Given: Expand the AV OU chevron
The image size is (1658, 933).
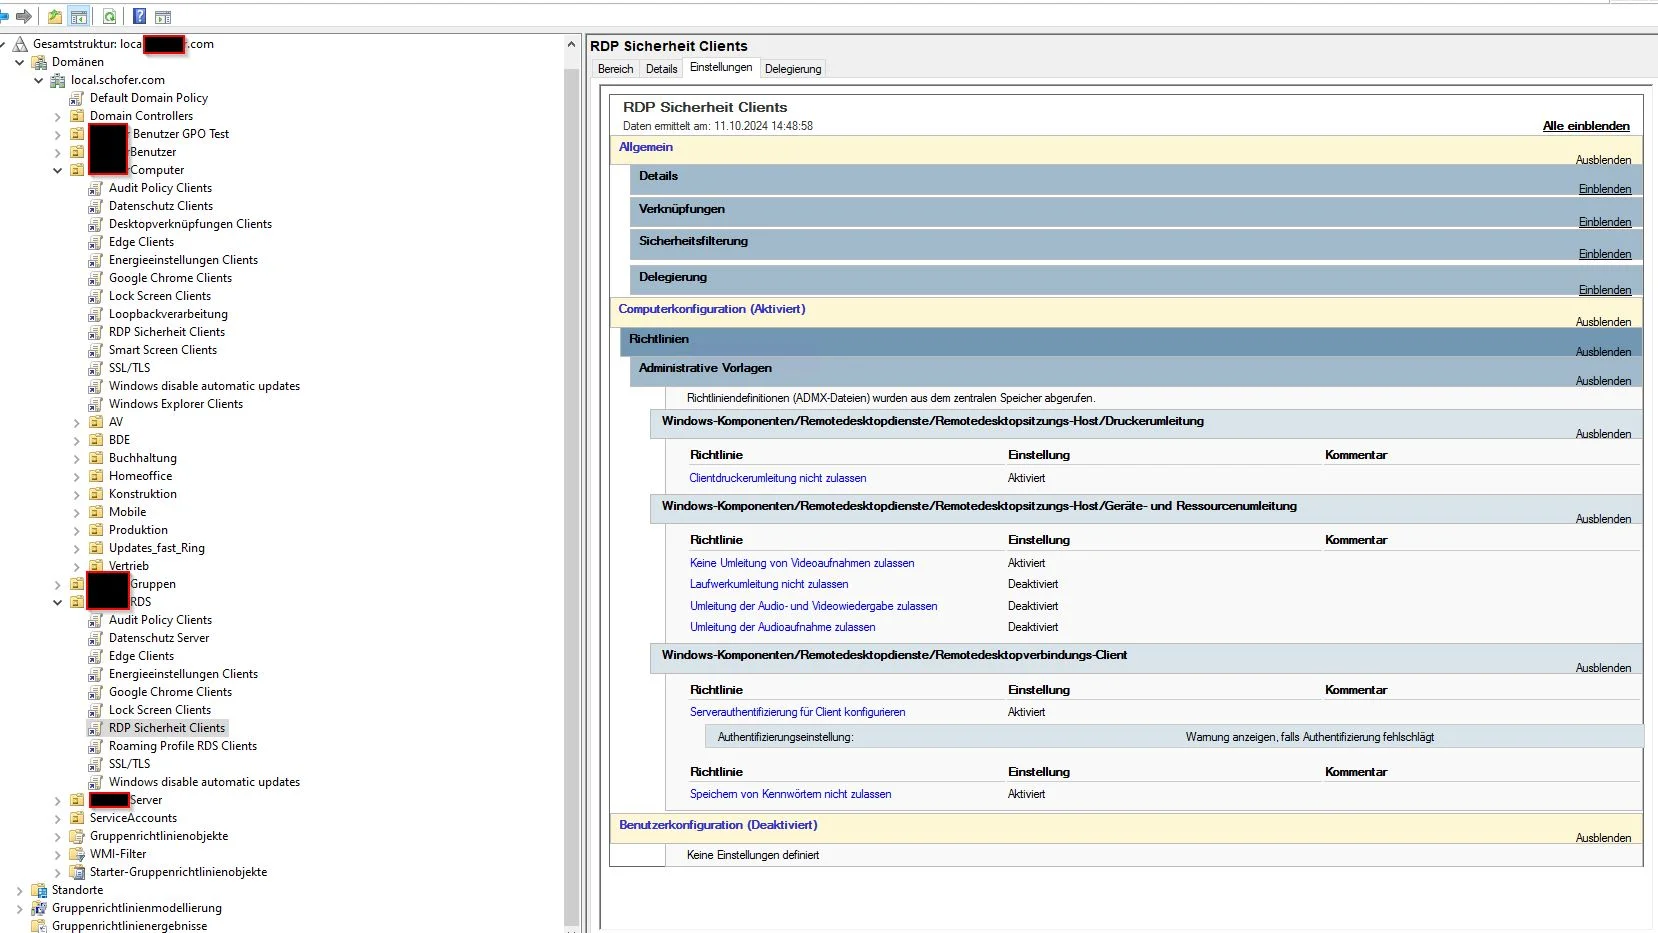Looking at the screenshot, I should click(77, 423).
